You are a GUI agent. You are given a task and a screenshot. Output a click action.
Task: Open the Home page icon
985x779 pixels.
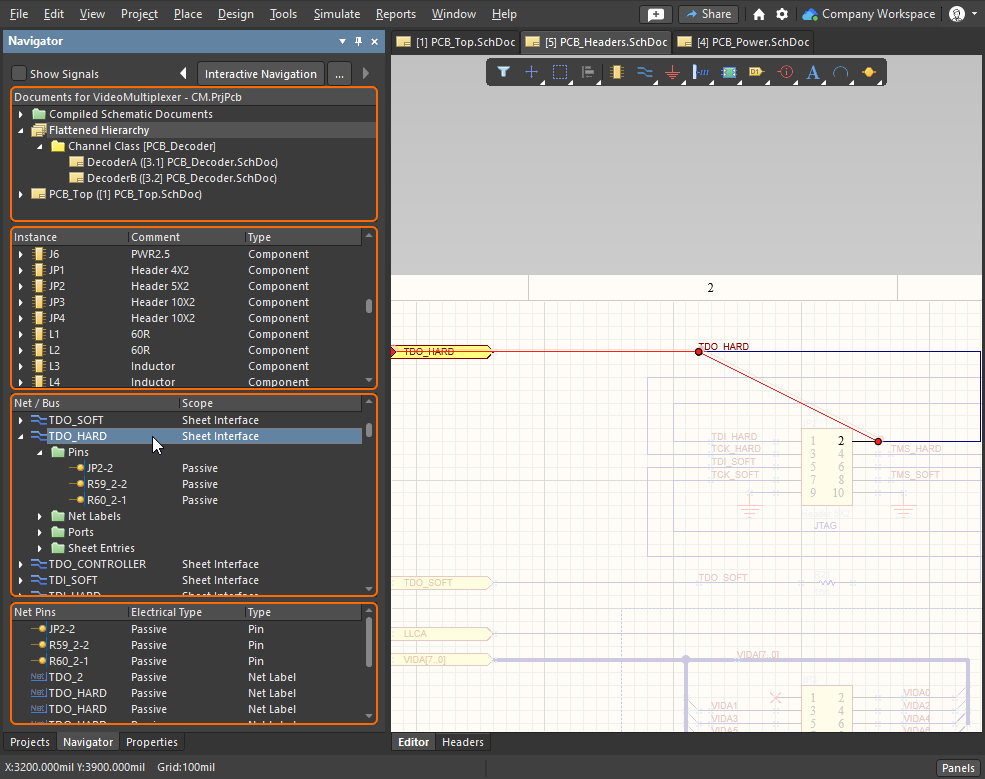tap(759, 15)
